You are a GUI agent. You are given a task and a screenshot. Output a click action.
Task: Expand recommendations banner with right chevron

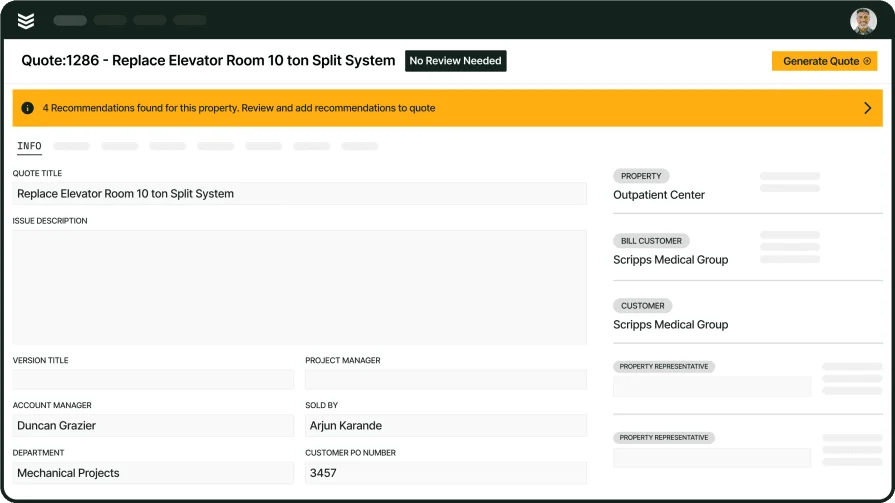[x=867, y=108]
